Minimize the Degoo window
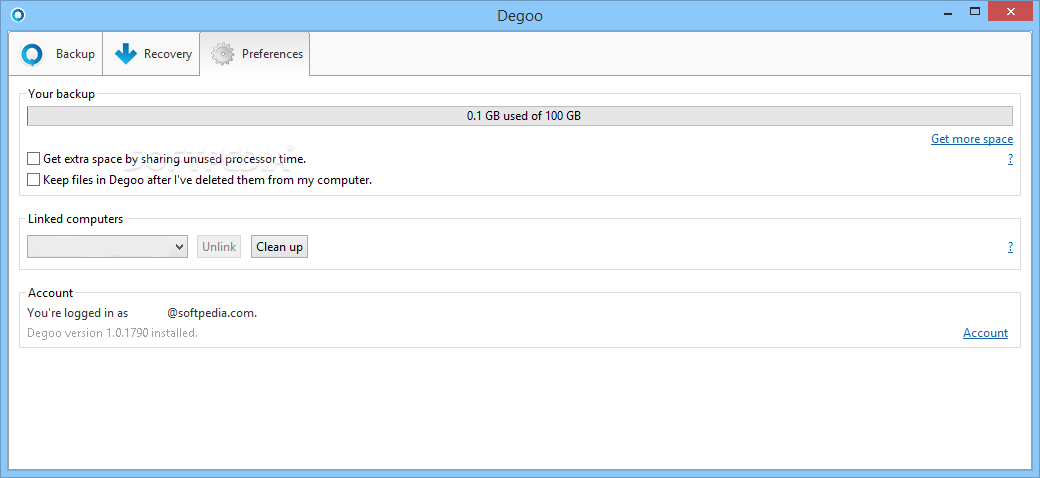1040x478 pixels. click(x=948, y=11)
